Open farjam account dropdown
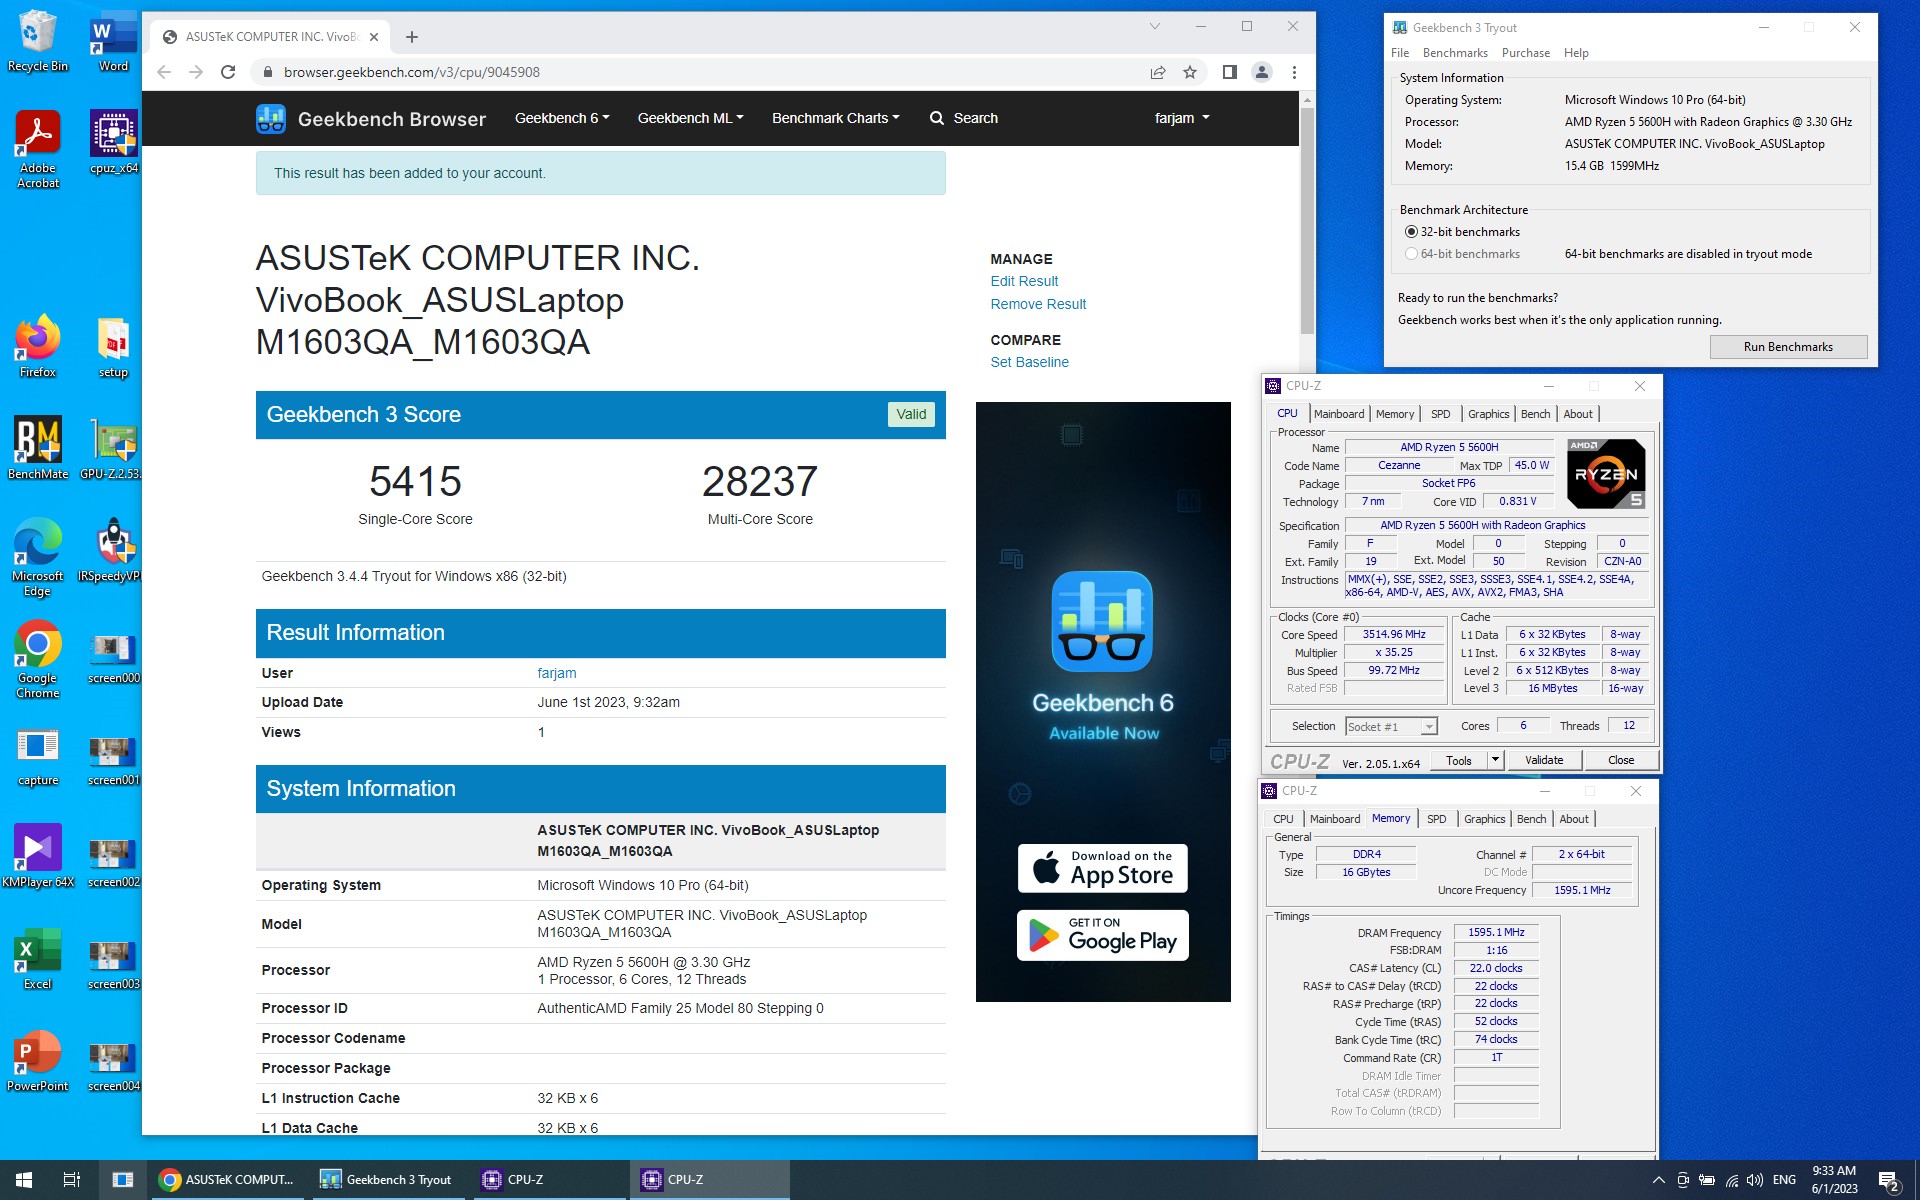This screenshot has height=1200, width=1920. (x=1182, y=118)
